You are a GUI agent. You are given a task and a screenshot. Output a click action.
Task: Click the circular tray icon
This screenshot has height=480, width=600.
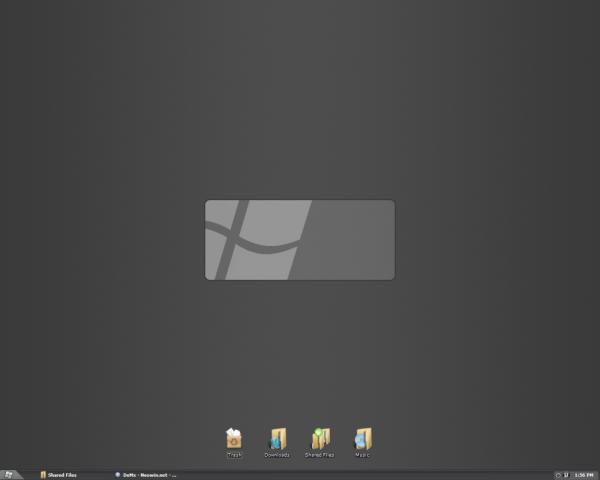(x=558, y=475)
